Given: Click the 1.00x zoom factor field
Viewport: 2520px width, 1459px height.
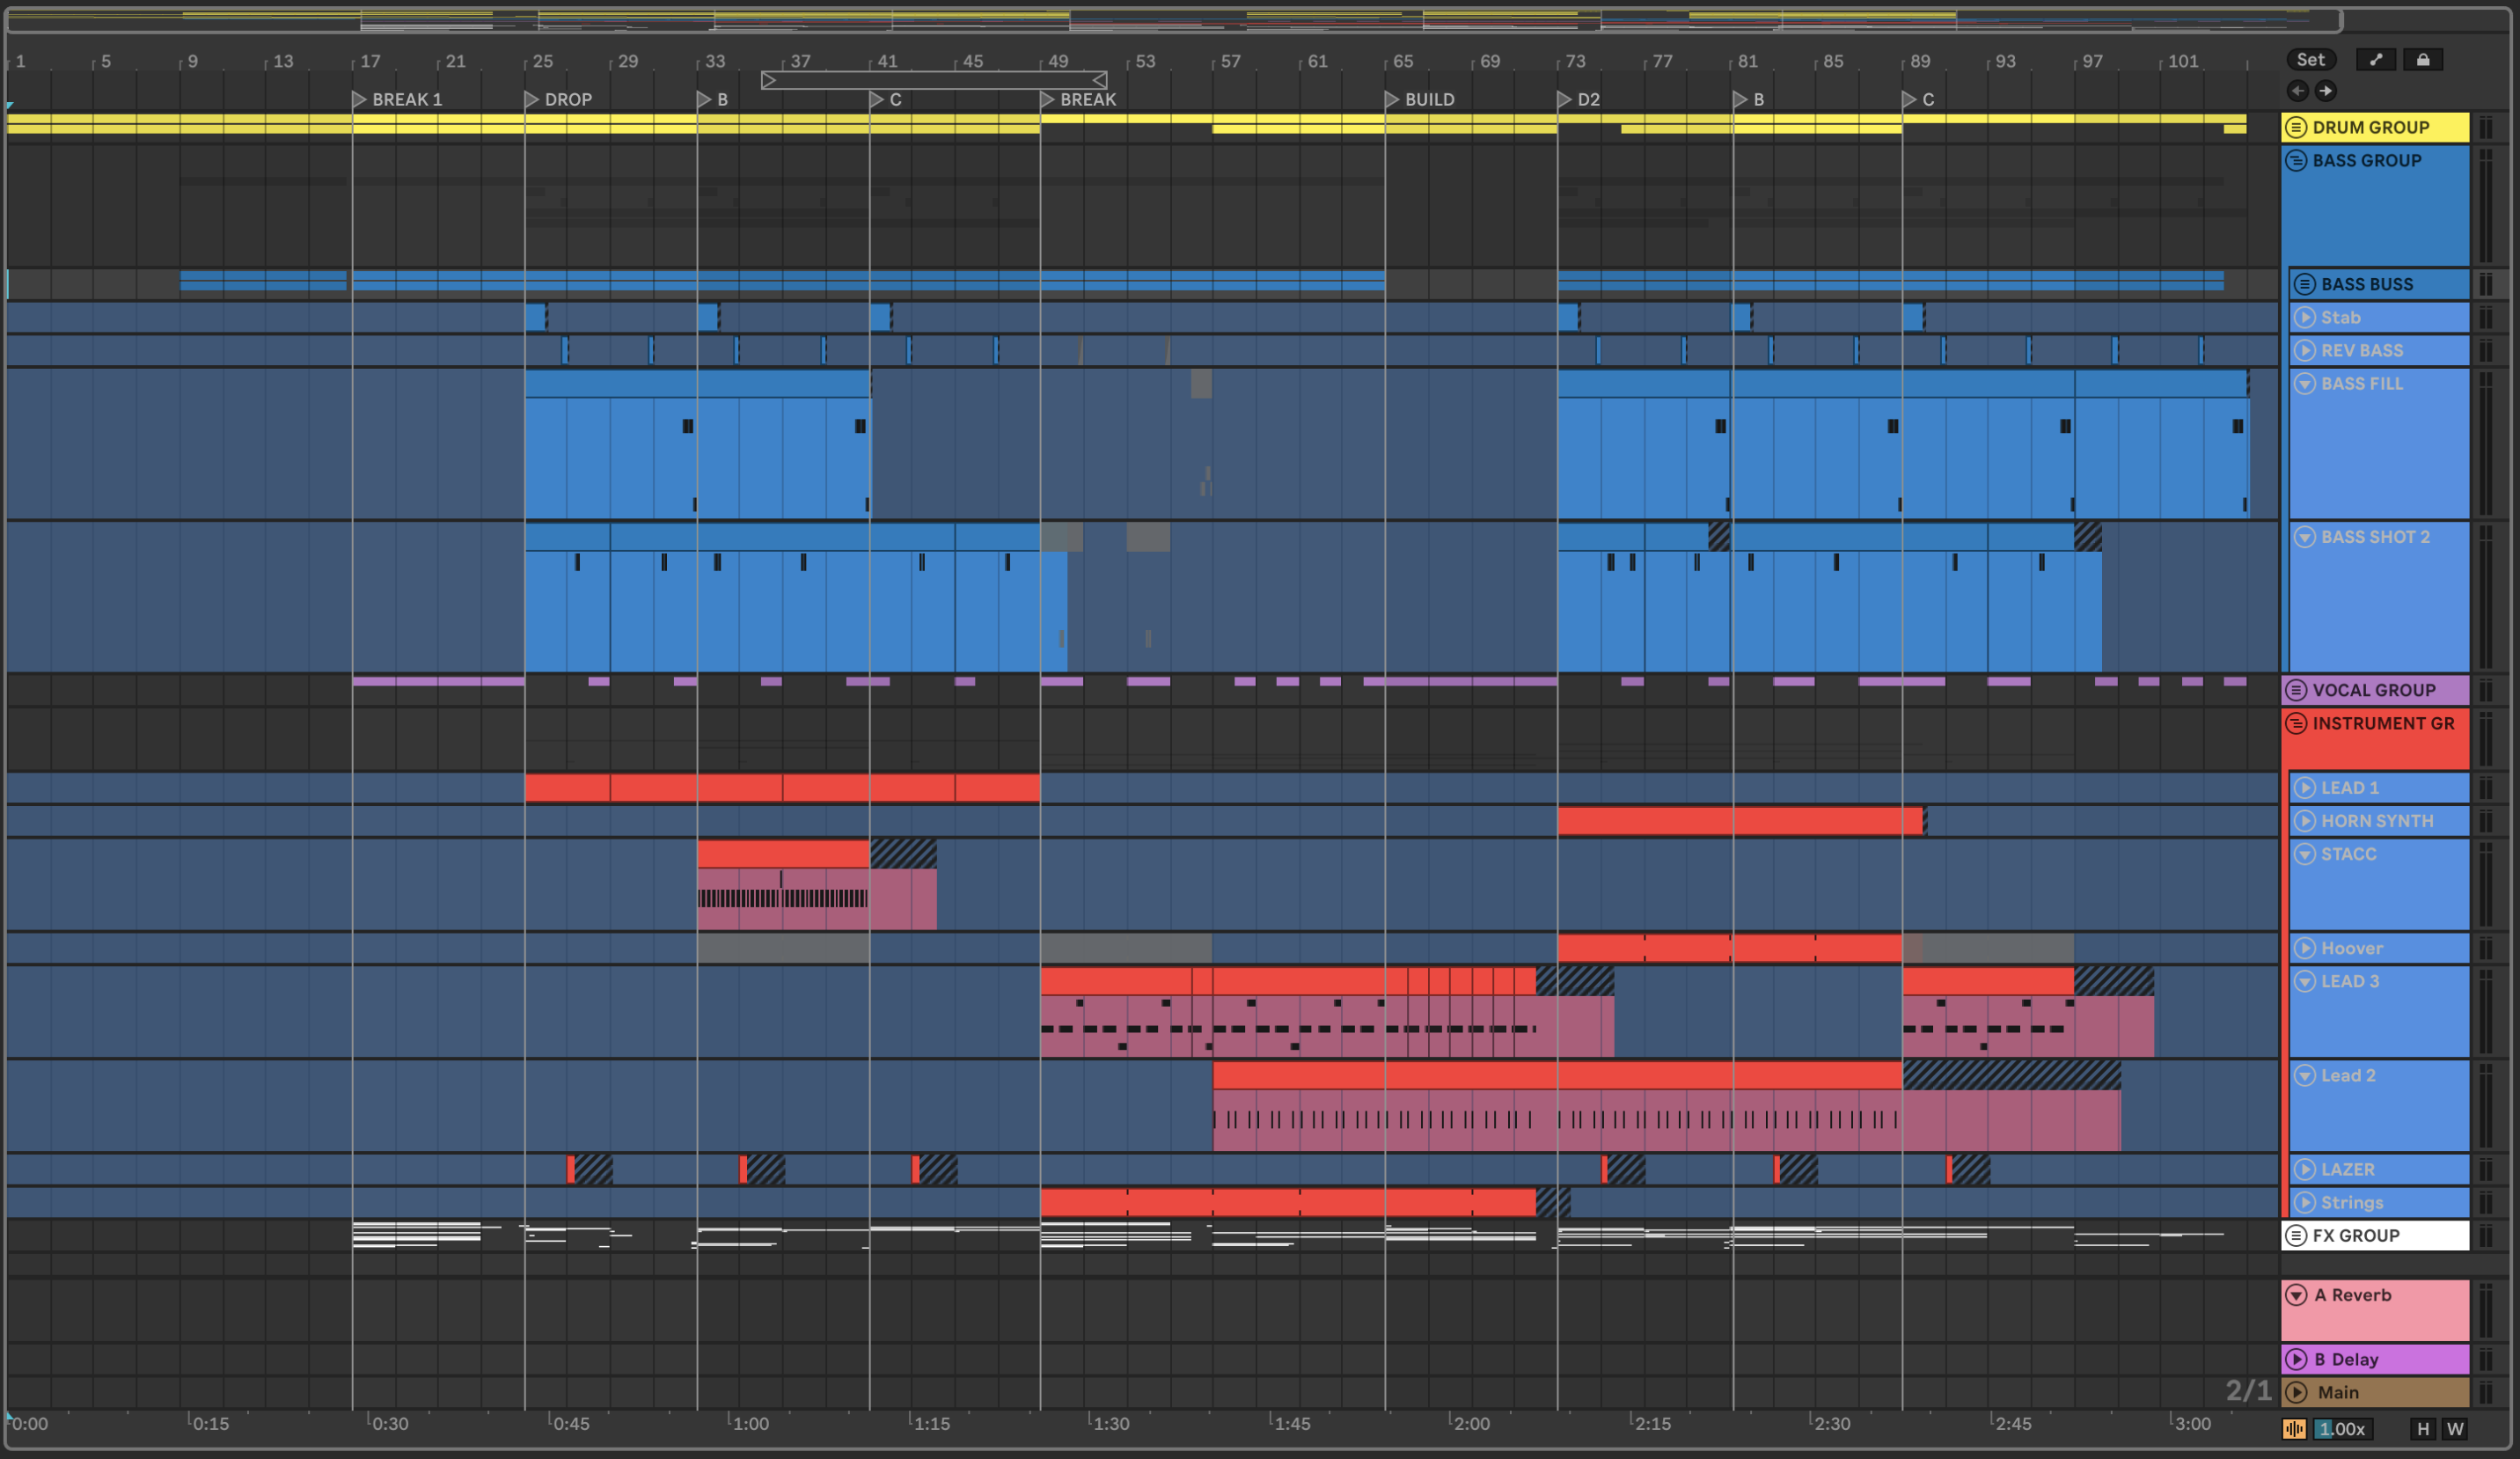Looking at the screenshot, I should [x=2343, y=1429].
